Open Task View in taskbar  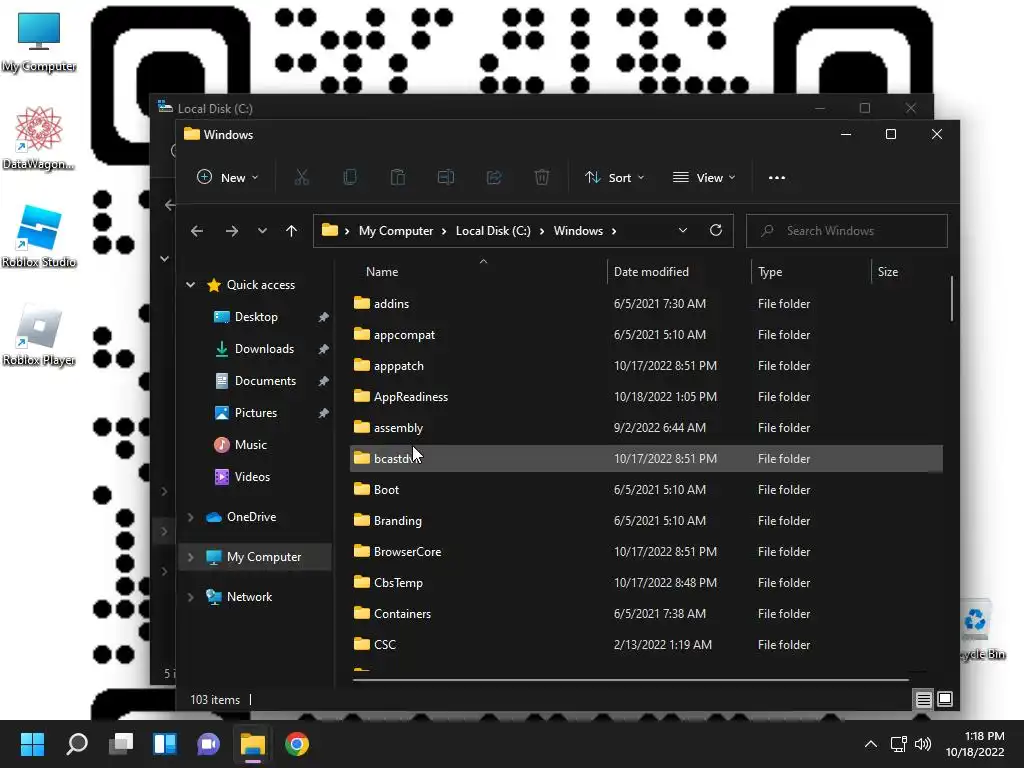pyautogui.click(x=121, y=744)
